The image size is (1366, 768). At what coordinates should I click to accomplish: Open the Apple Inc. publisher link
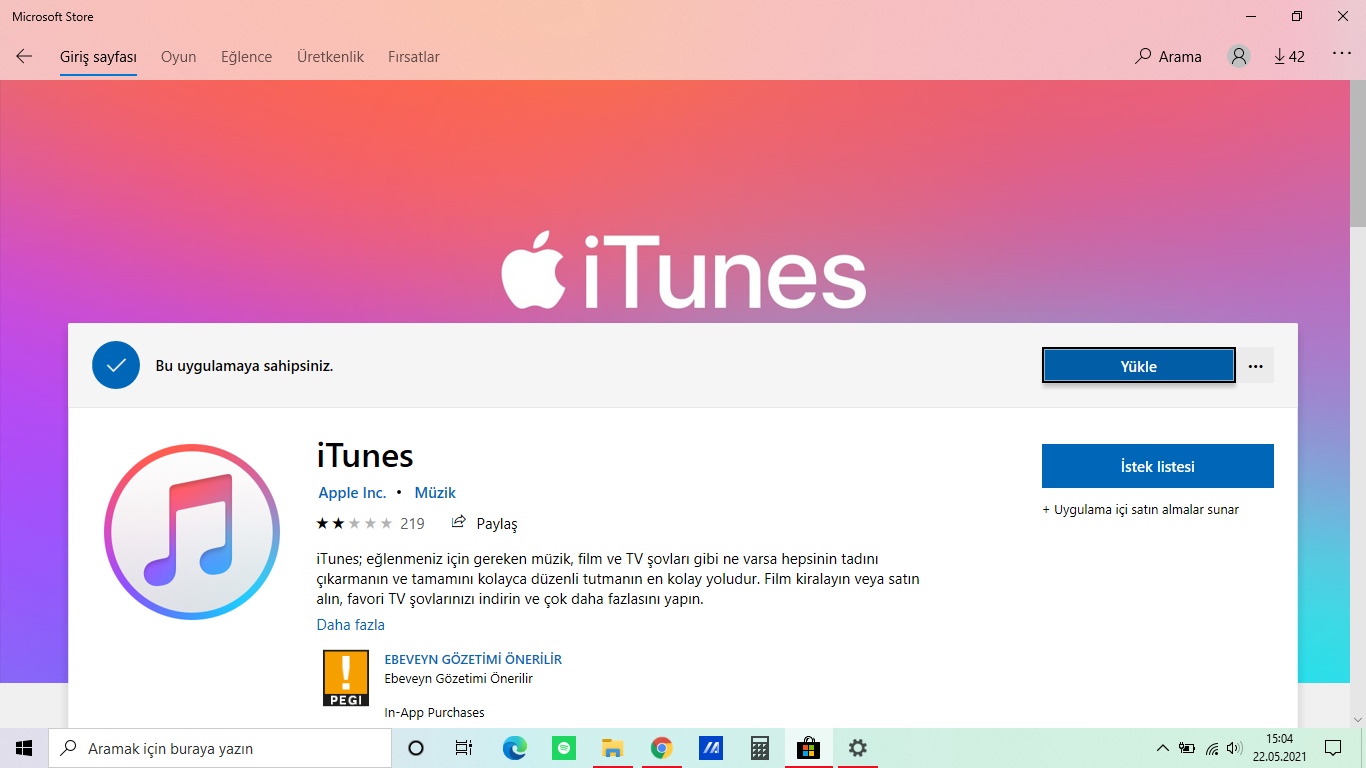click(x=352, y=493)
